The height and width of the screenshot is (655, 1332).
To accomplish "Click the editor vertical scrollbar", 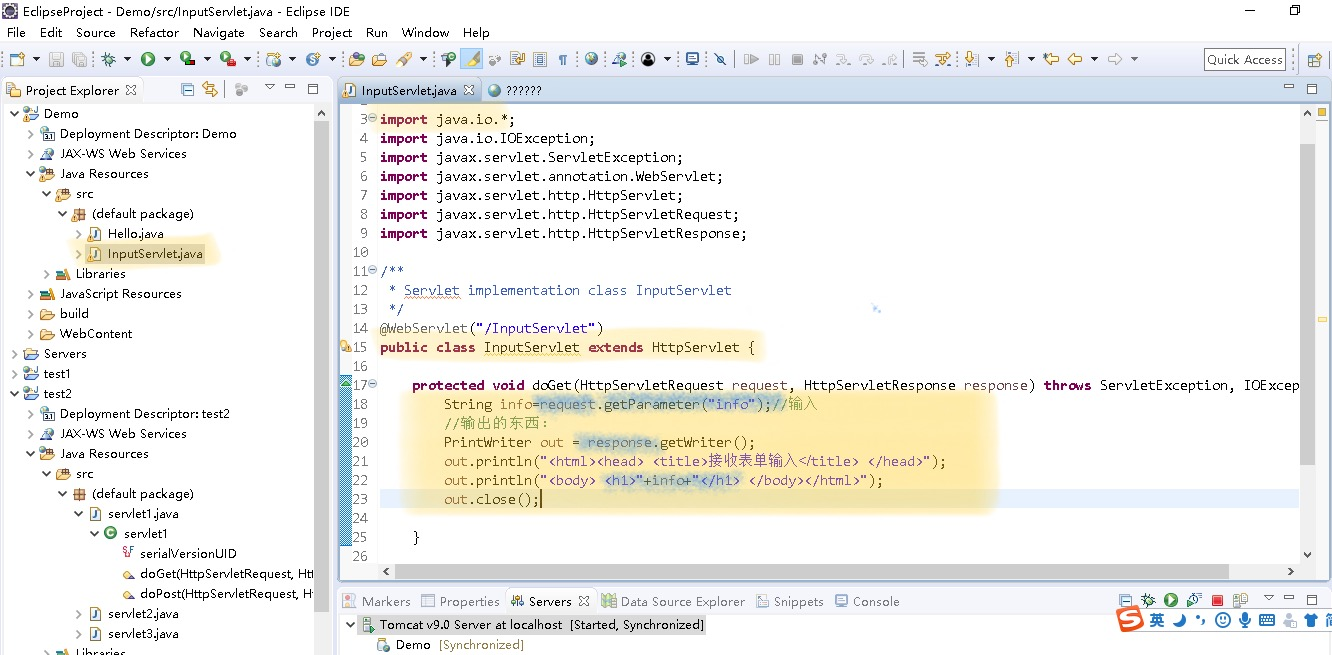I will coord(1307,304).
